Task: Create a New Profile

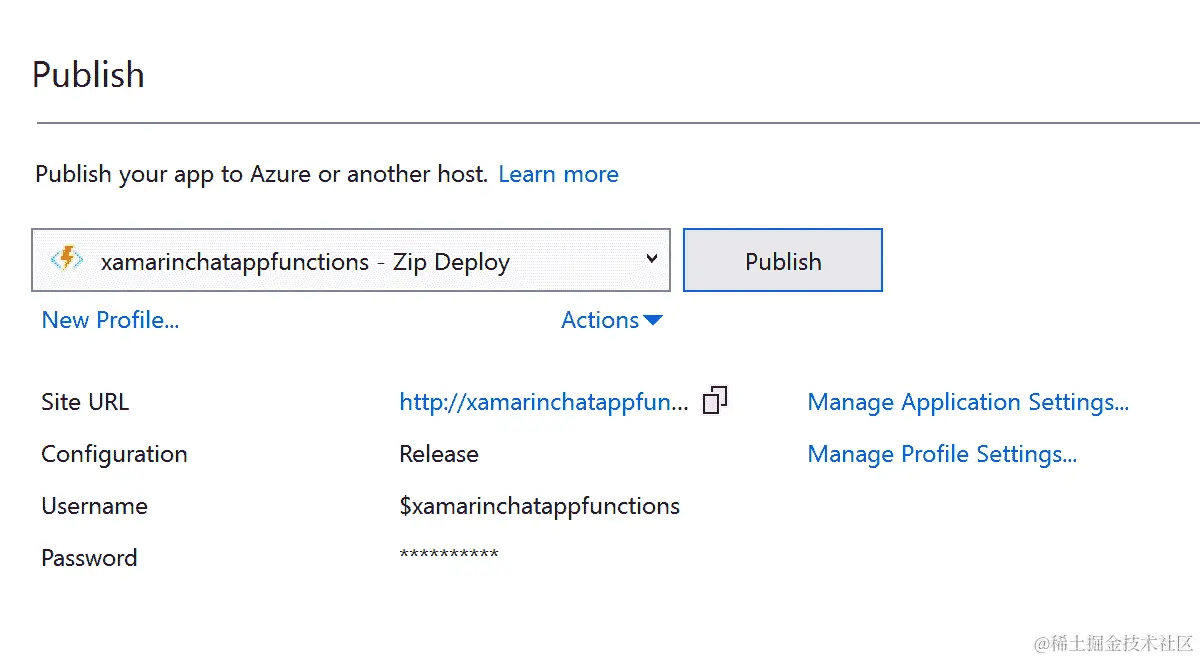Action: click(x=110, y=320)
